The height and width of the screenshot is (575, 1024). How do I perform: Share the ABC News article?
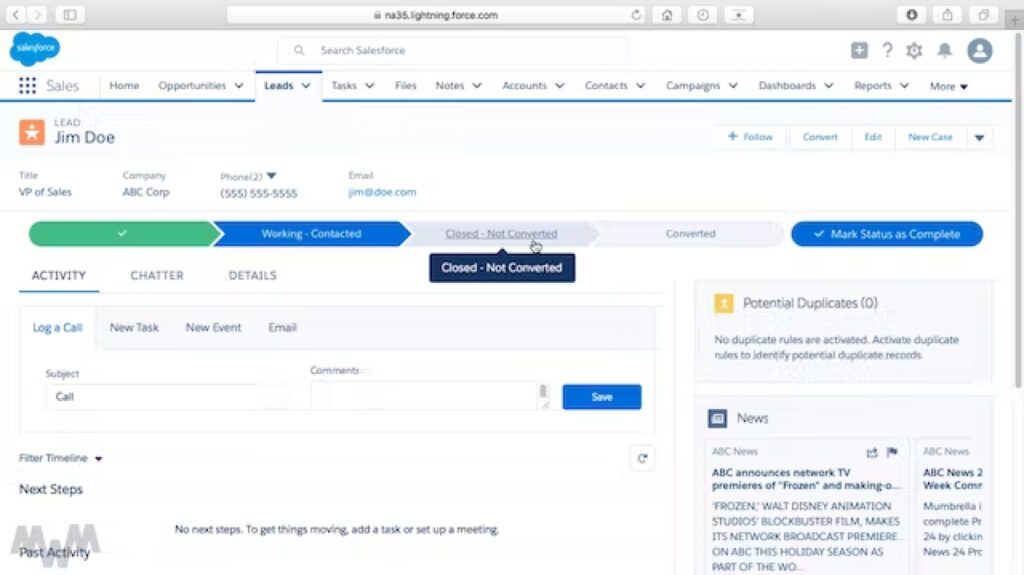[x=872, y=452]
